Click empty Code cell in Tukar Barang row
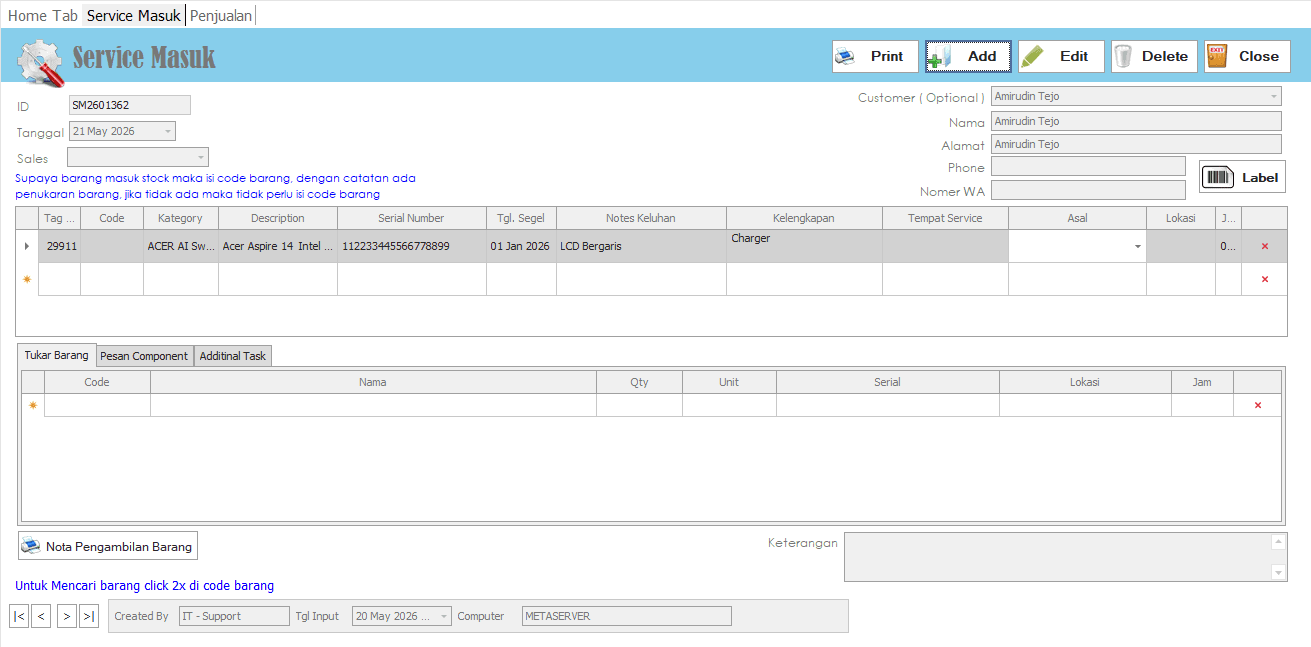Screen dimensions: 1311x647 coord(97,405)
